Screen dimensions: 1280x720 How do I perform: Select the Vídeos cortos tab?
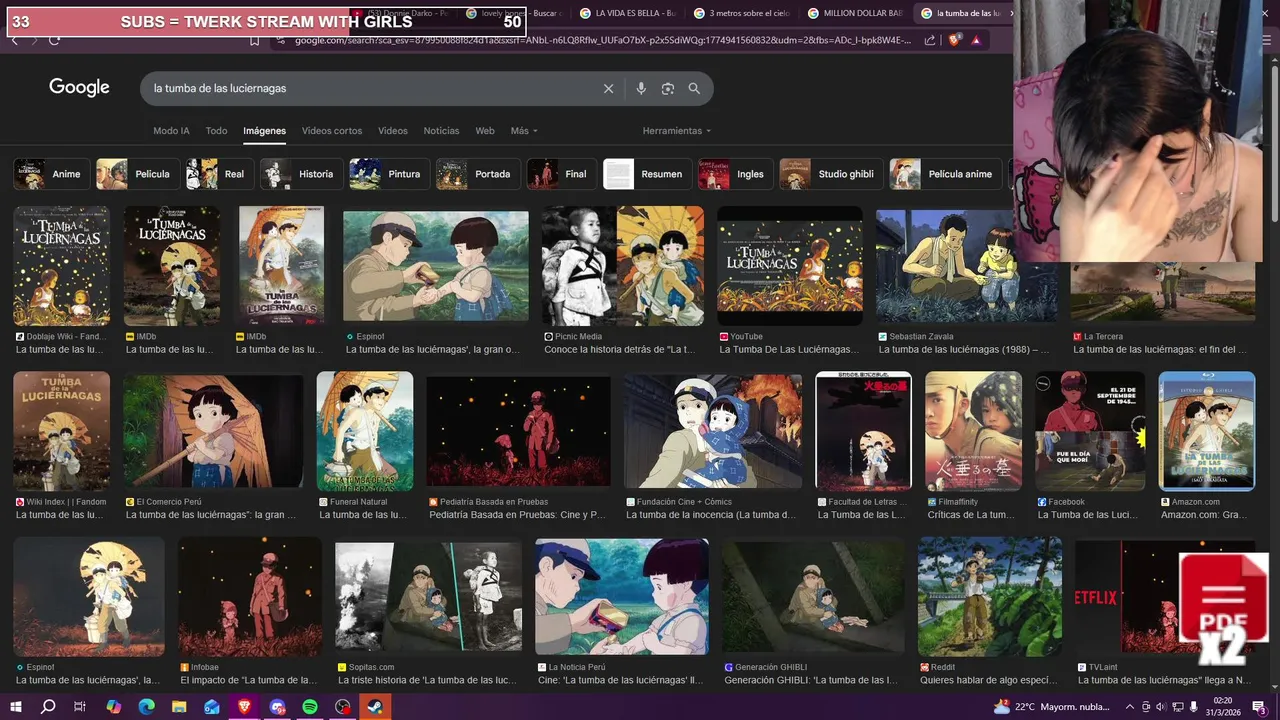332,131
